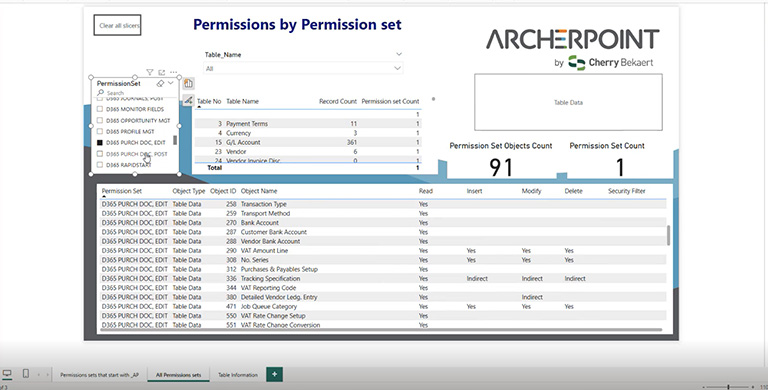Select the Detailed Vendor Ledg. Entry row
This screenshot has height=390, width=768.
click(x=384, y=297)
